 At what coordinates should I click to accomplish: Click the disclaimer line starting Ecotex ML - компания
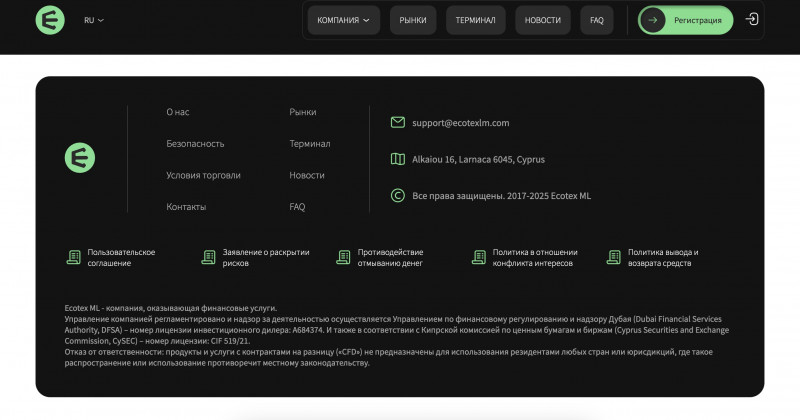point(170,308)
